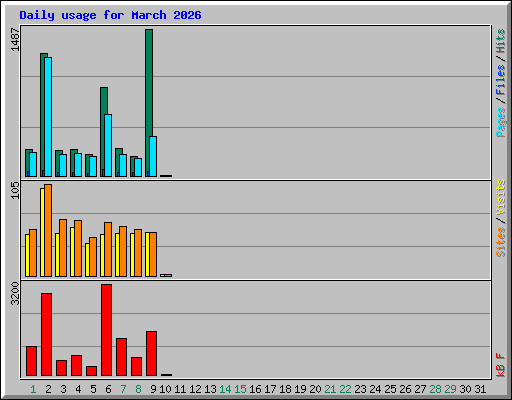Click the day 20 x-axis label

point(315,389)
